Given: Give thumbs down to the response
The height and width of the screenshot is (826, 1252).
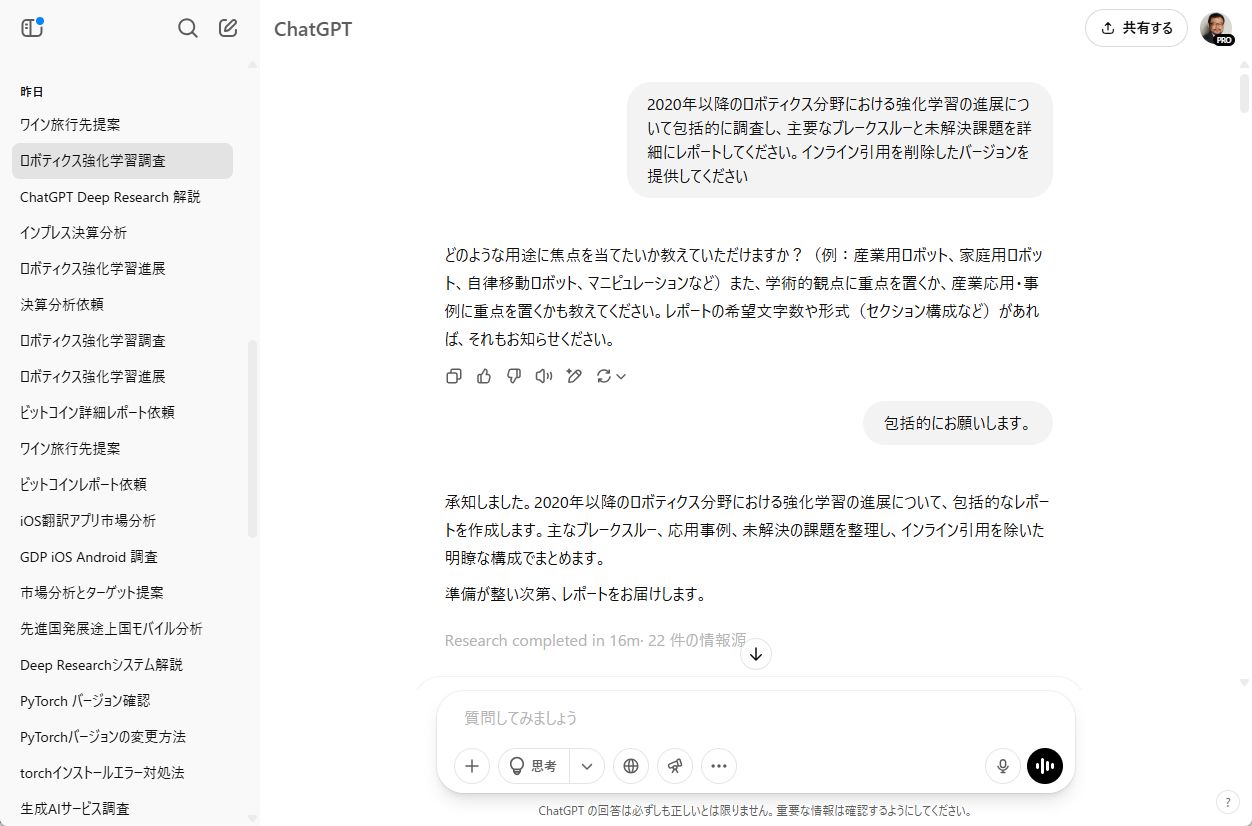Looking at the screenshot, I should pyautogui.click(x=514, y=376).
